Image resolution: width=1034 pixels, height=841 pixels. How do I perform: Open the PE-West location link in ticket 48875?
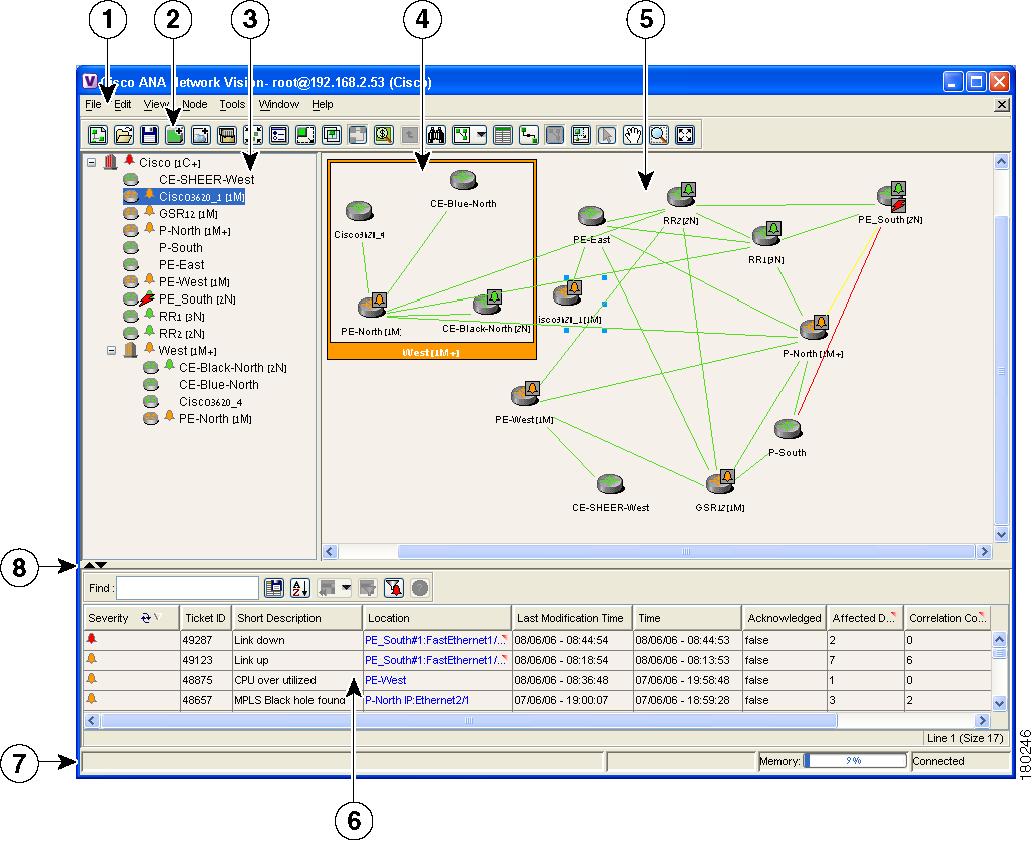pos(386,680)
